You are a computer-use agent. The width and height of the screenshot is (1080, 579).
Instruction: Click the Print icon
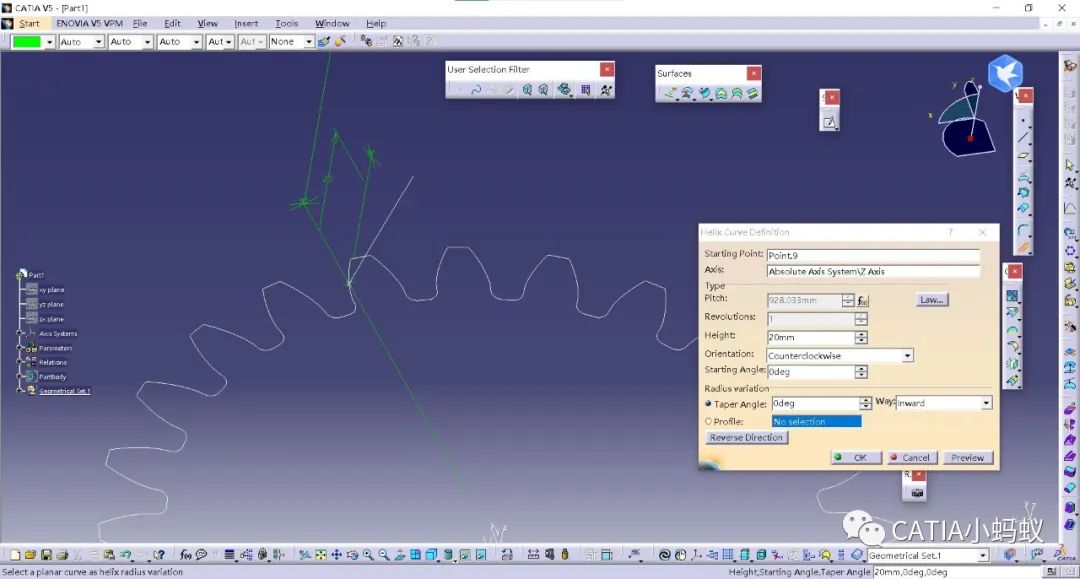(62, 555)
